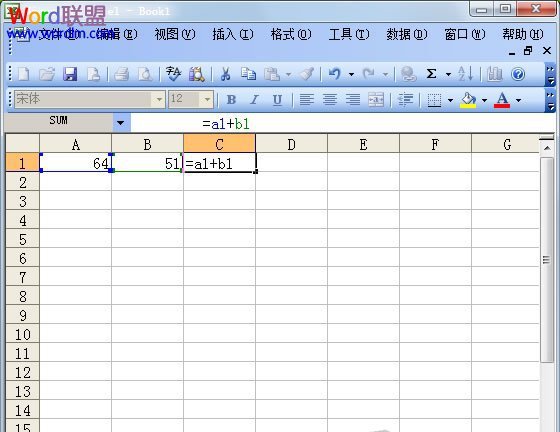Save the workbook with floppy disk icon
Viewport: 560px width, 432px height.
(70, 74)
